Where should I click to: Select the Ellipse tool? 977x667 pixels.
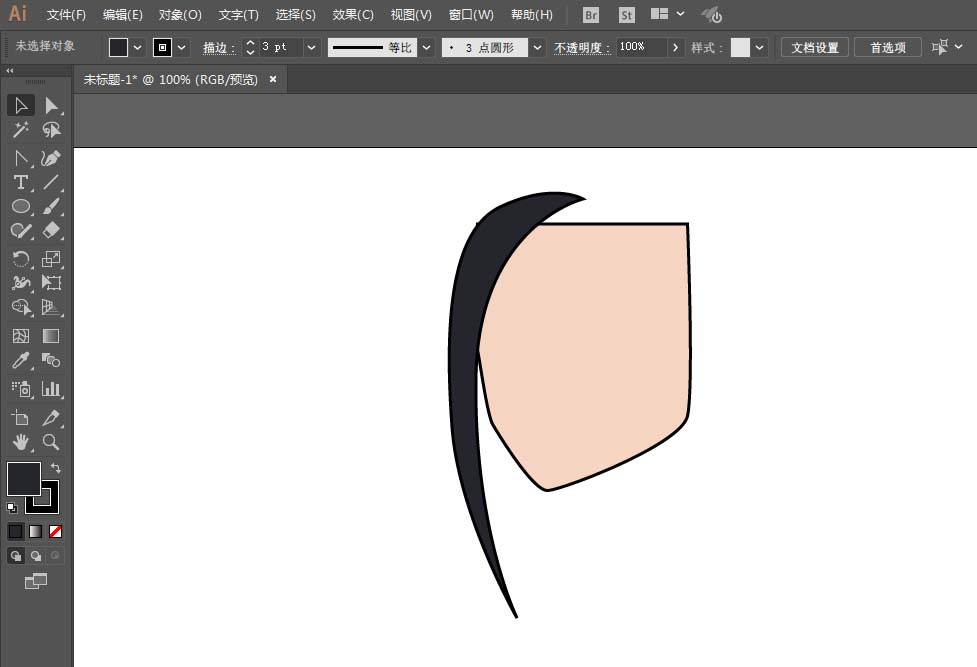pos(20,206)
